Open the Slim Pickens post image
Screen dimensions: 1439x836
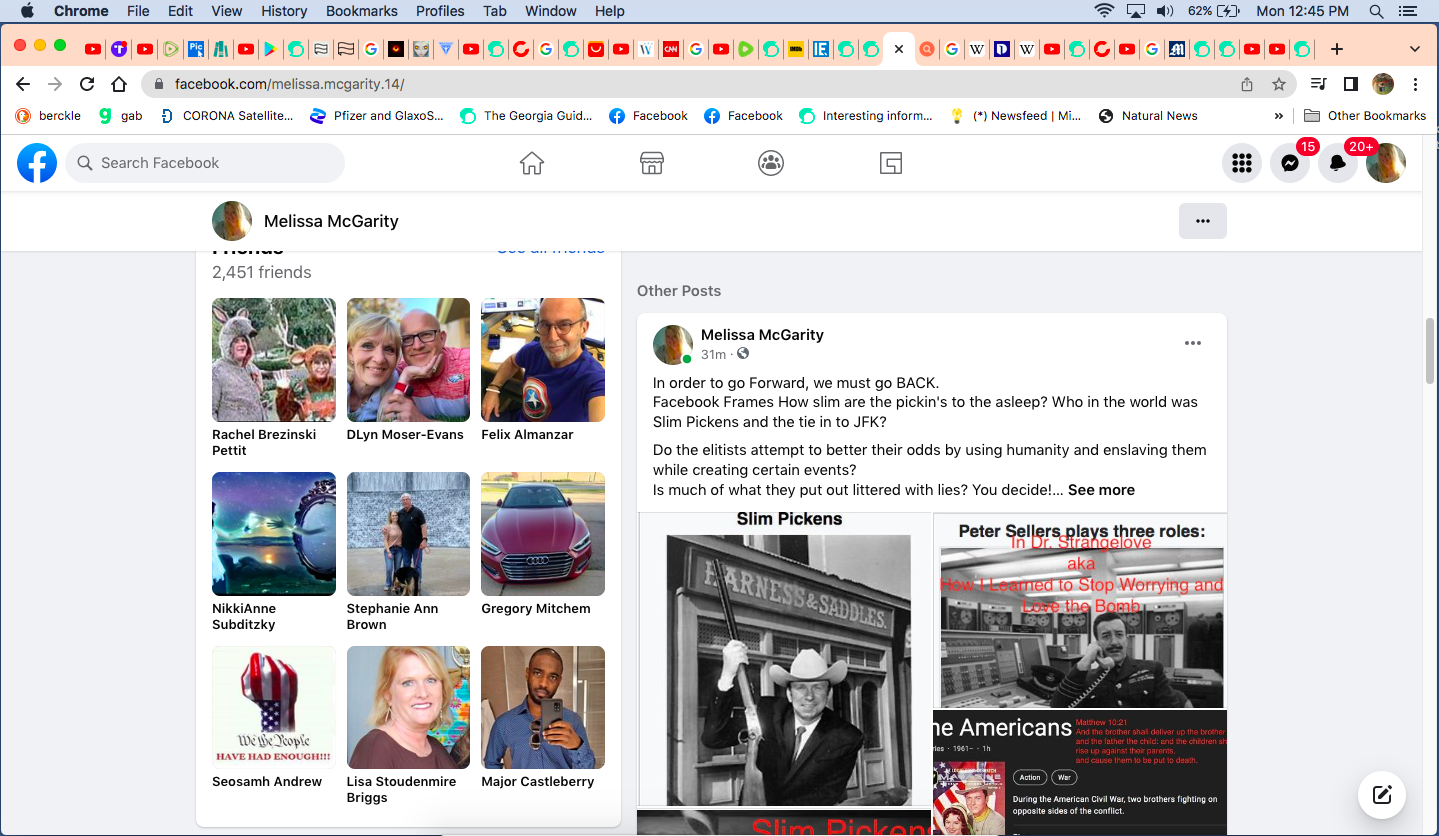(x=785, y=659)
